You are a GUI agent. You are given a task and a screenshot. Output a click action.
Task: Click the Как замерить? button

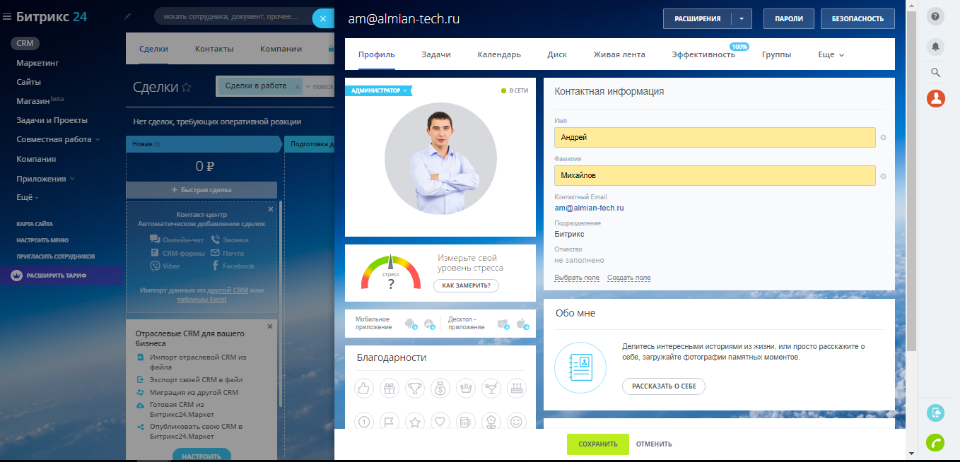coord(466,285)
